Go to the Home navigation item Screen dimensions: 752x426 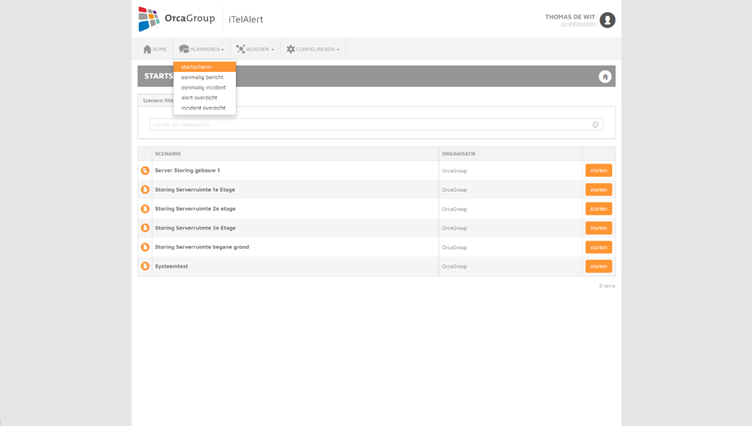coord(155,49)
